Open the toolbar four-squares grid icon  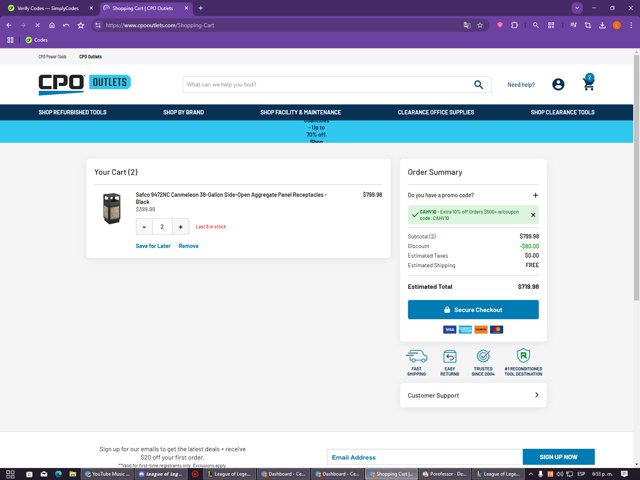pyautogui.click(x=551, y=25)
